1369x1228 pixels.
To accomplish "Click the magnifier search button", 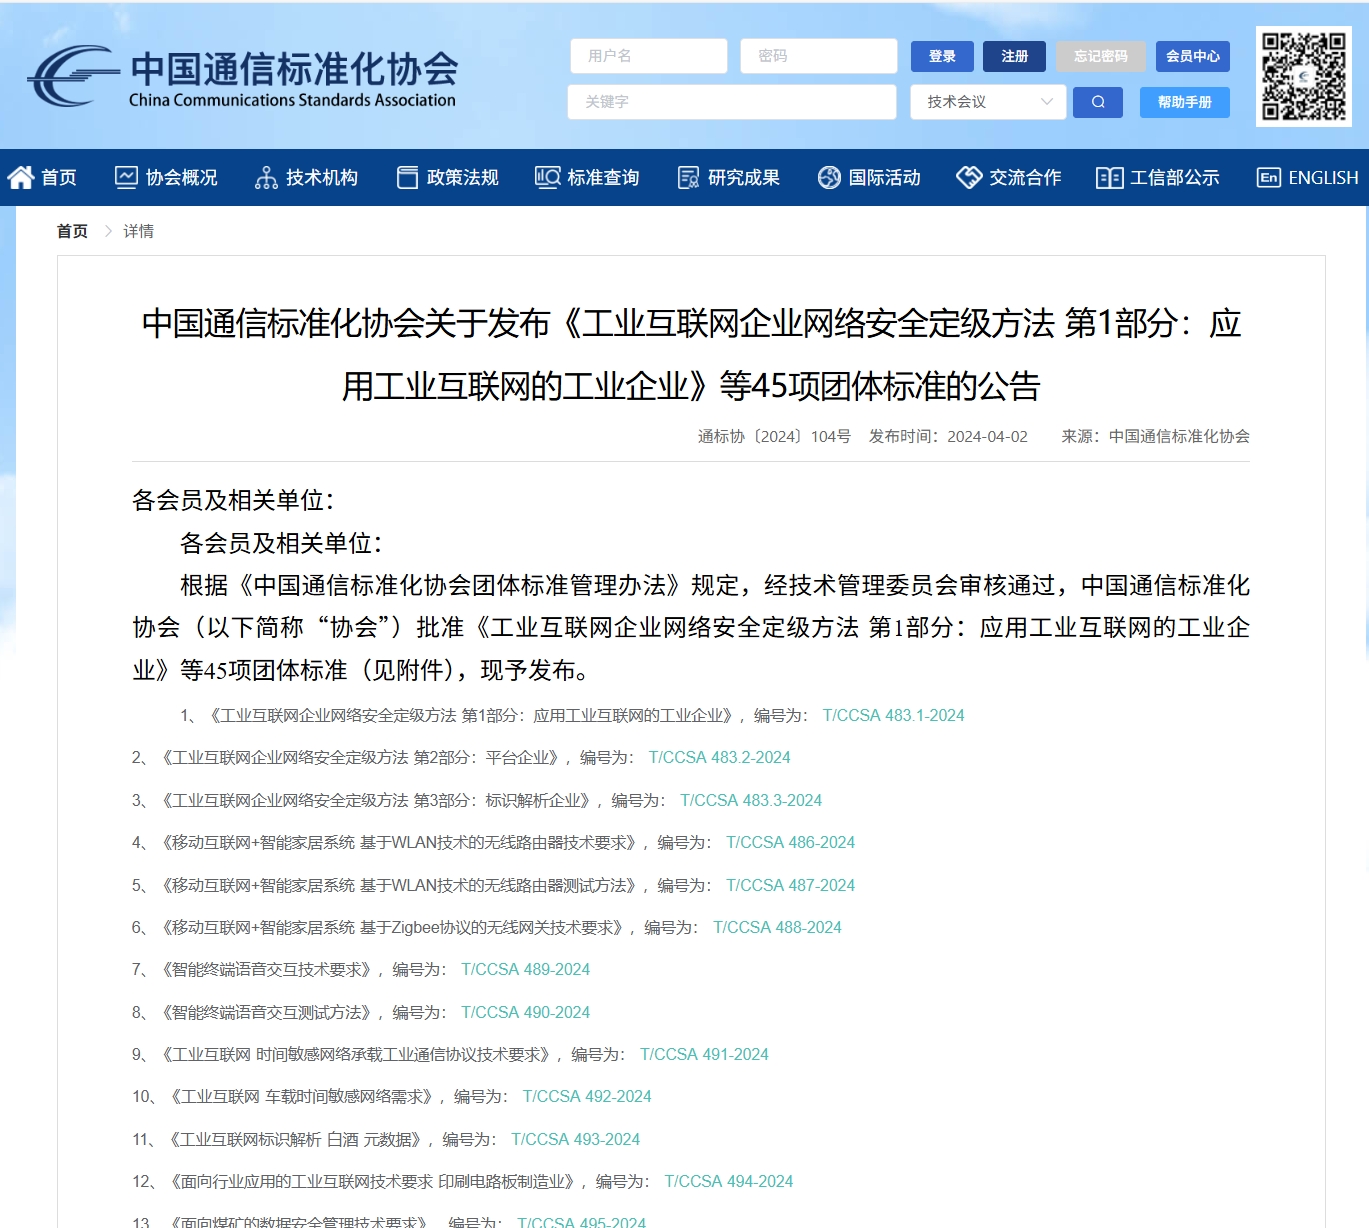I will pyautogui.click(x=1097, y=102).
